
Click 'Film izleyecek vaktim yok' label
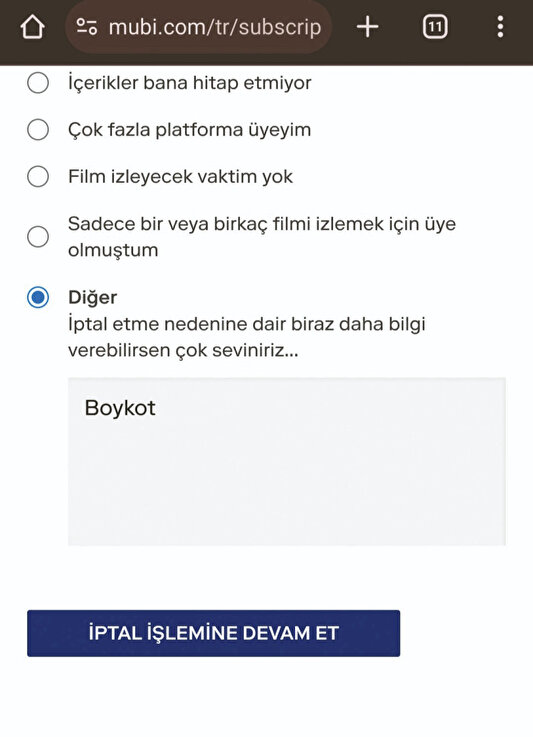(x=180, y=177)
